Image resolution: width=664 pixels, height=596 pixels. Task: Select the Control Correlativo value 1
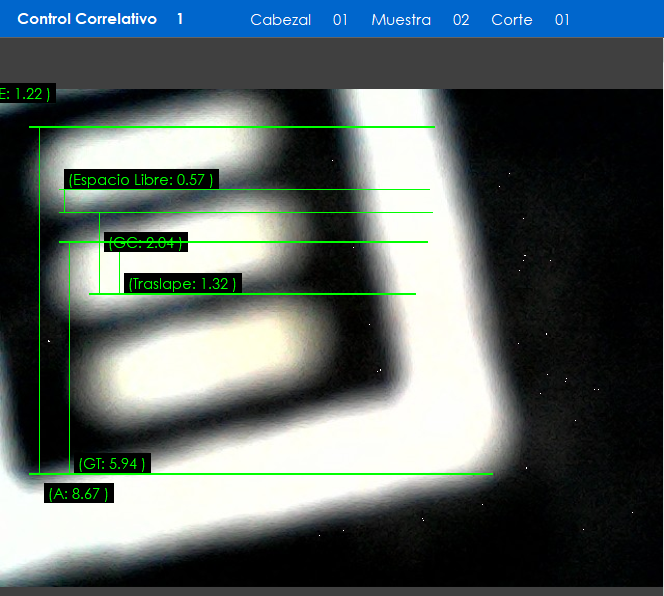(180, 19)
